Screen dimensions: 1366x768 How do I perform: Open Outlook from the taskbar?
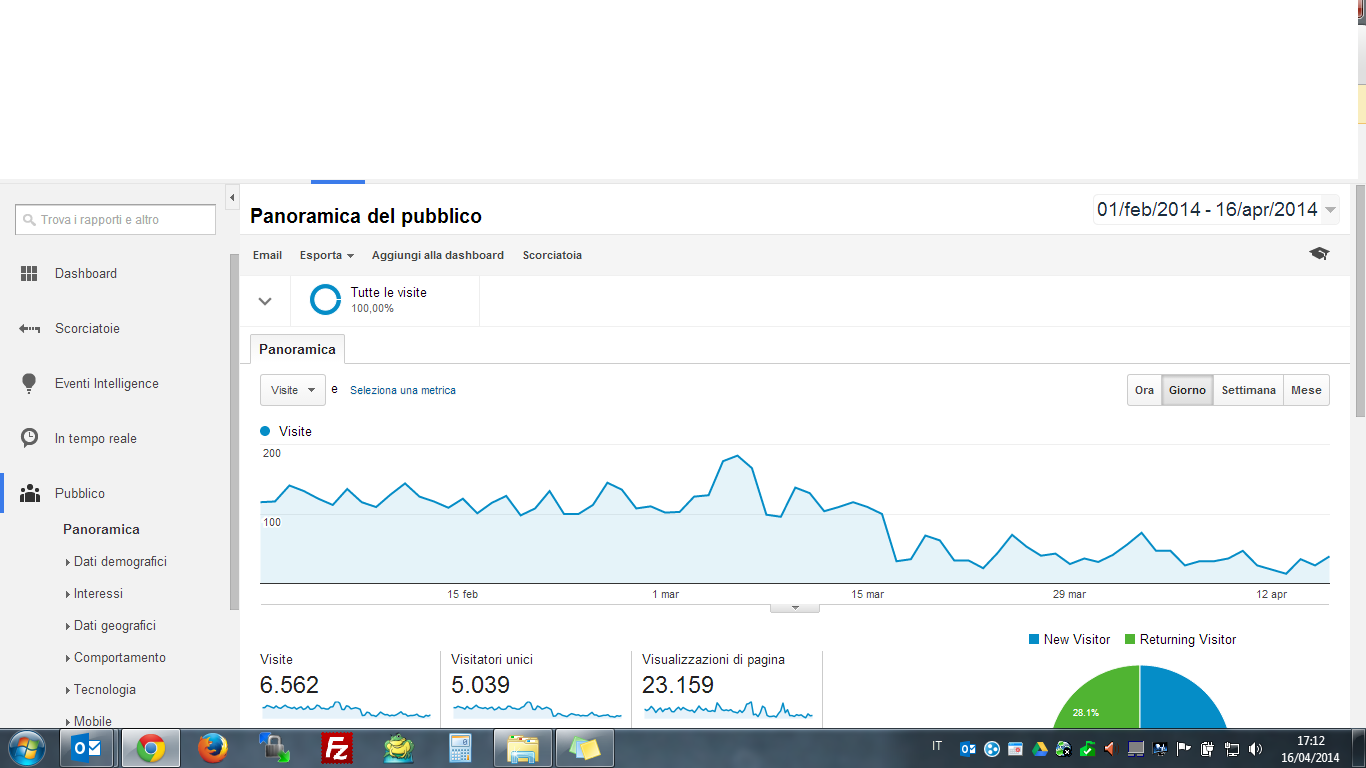[x=87, y=748]
